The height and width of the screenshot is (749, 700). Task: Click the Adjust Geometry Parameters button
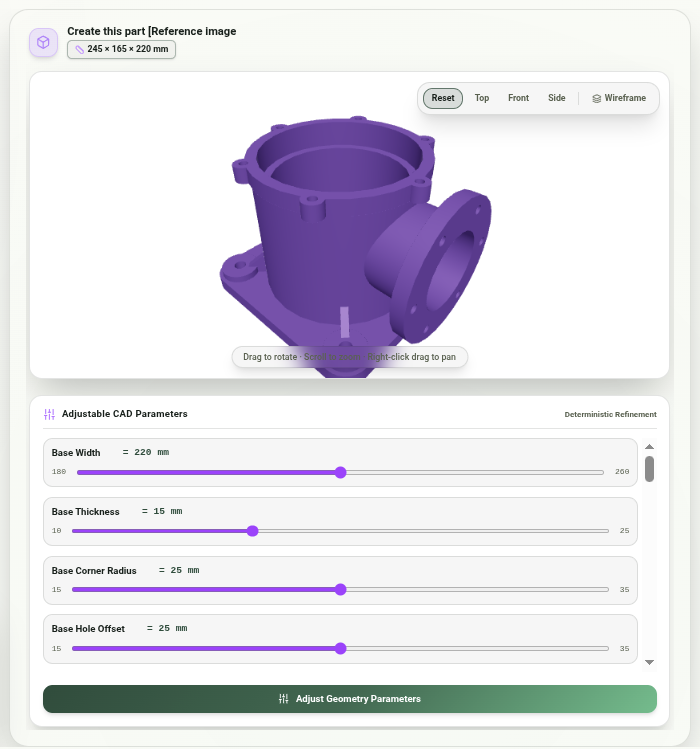click(350, 699)
